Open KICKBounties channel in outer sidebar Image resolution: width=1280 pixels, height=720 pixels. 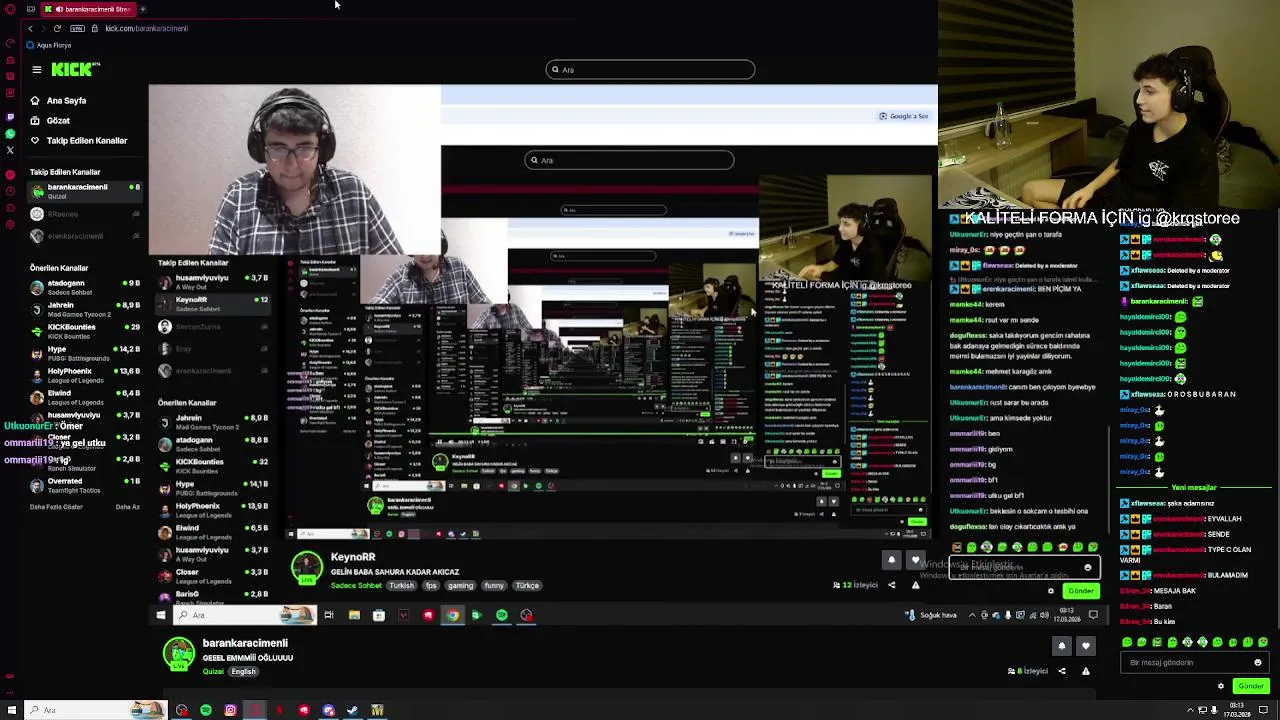pyautogui.click(x=85, y=331)
